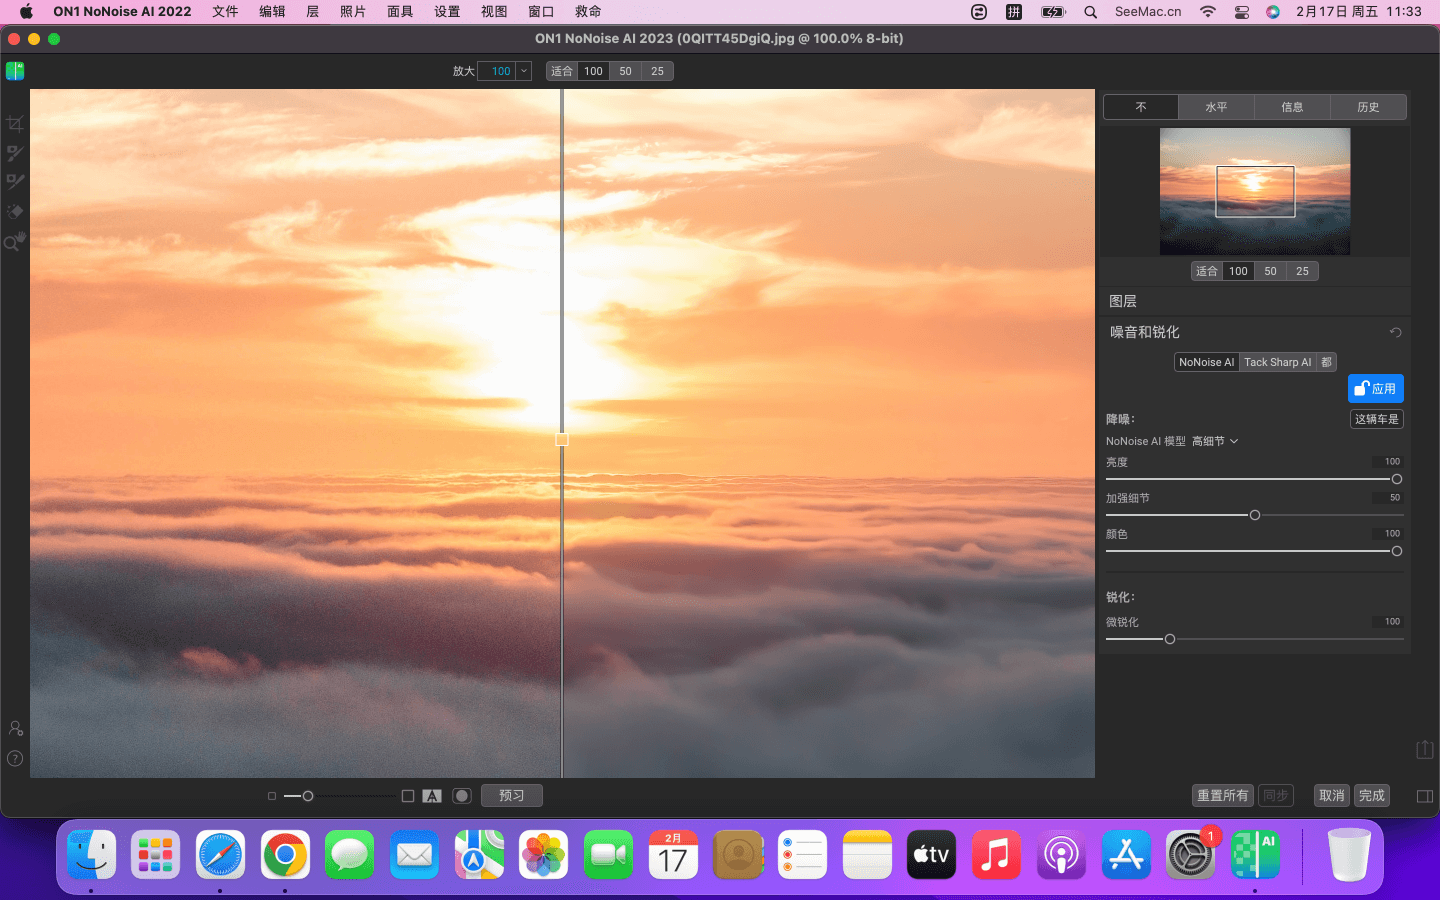Open the NoNoise AI 模型 高细节 dropdown
This screenshot has width=1440, height=900.
[x=1215, y=441]
